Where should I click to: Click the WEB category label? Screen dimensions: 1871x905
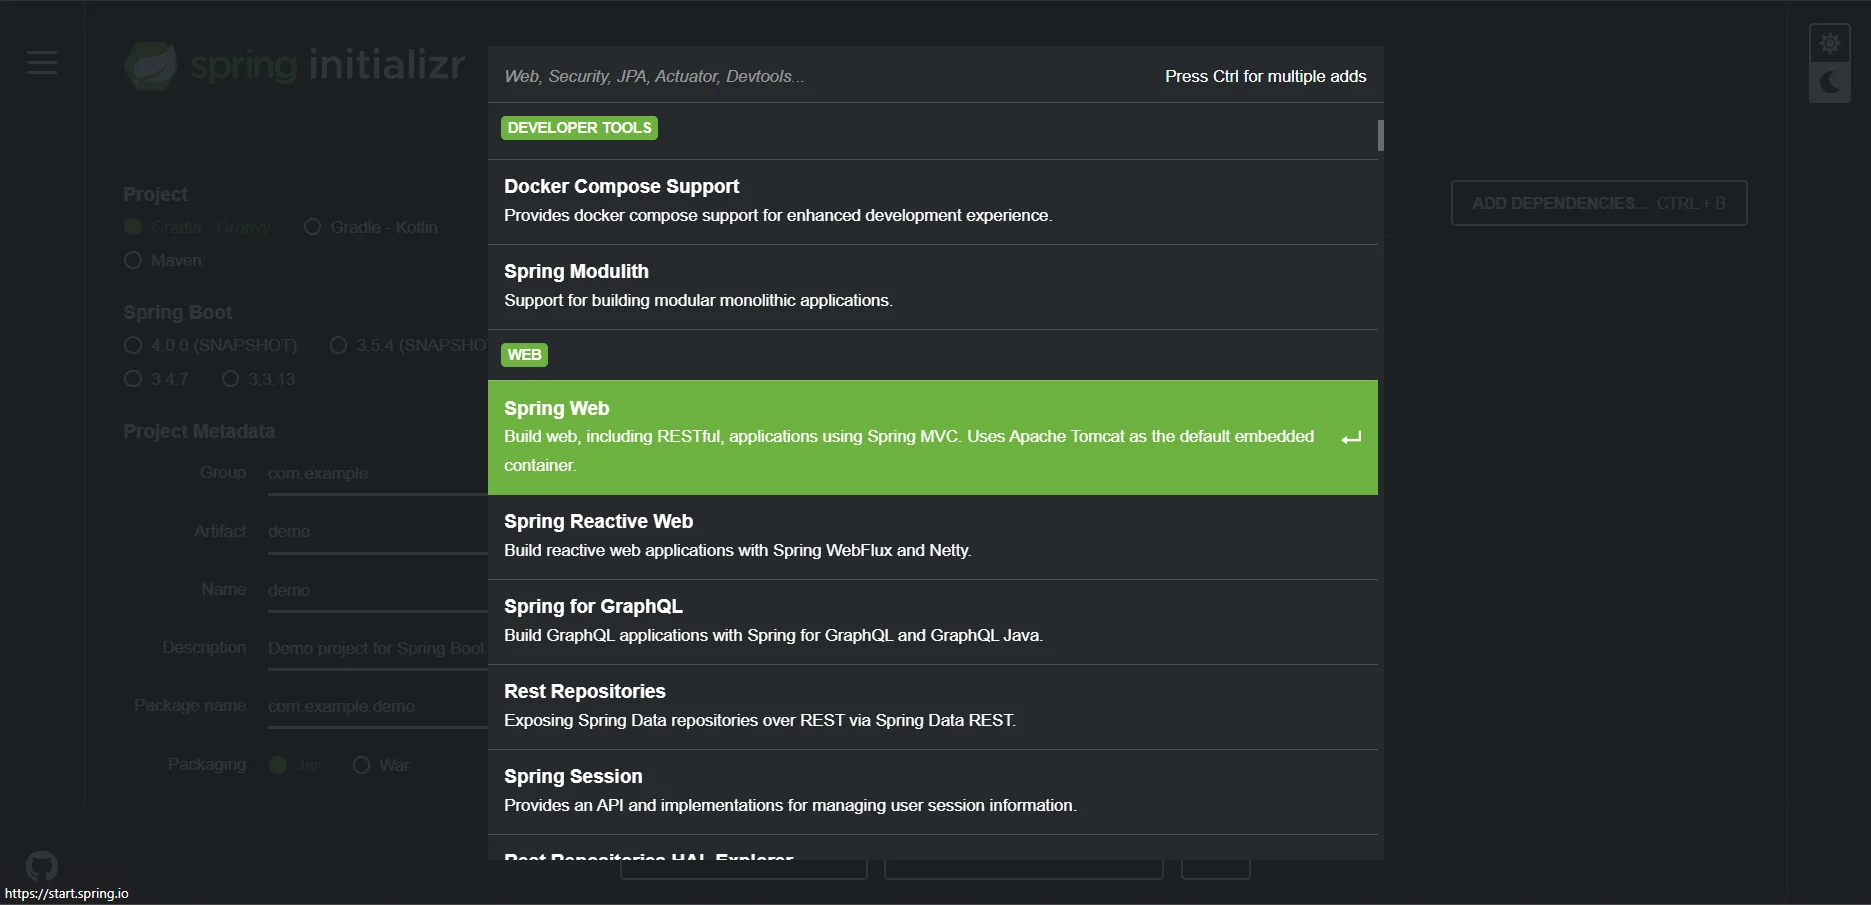(x=524, y=355)
